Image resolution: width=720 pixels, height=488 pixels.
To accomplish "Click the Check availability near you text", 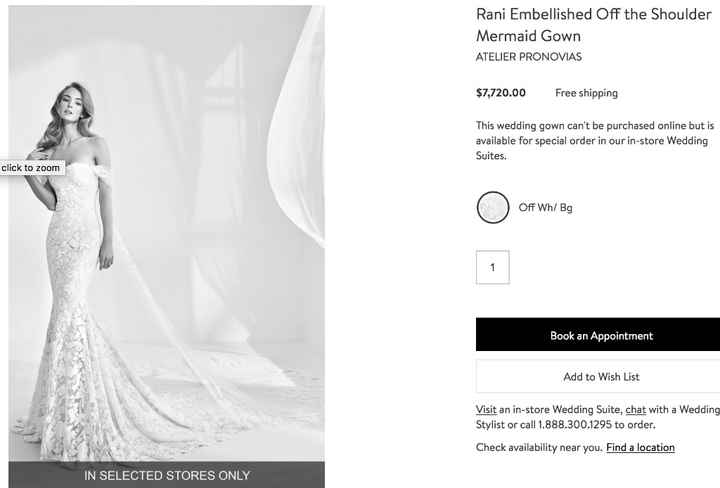I will pyautogui.click(x=538, y=447).
